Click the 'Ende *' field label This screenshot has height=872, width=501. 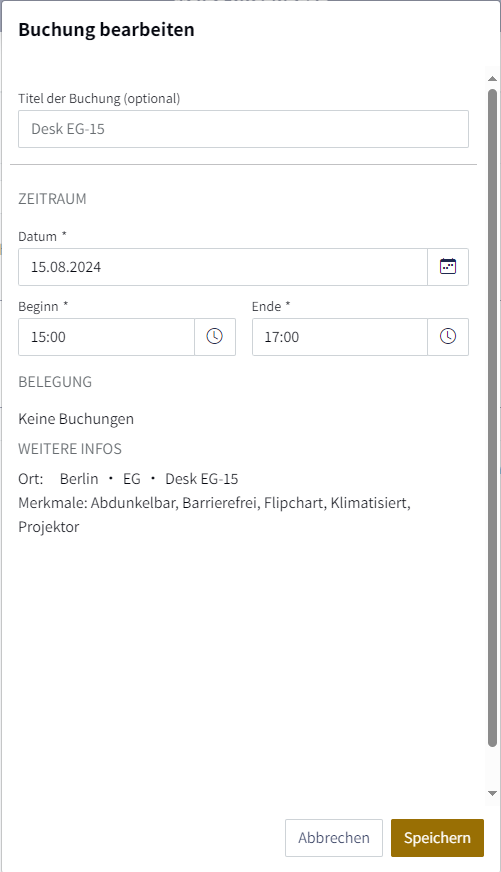[271, 306]
